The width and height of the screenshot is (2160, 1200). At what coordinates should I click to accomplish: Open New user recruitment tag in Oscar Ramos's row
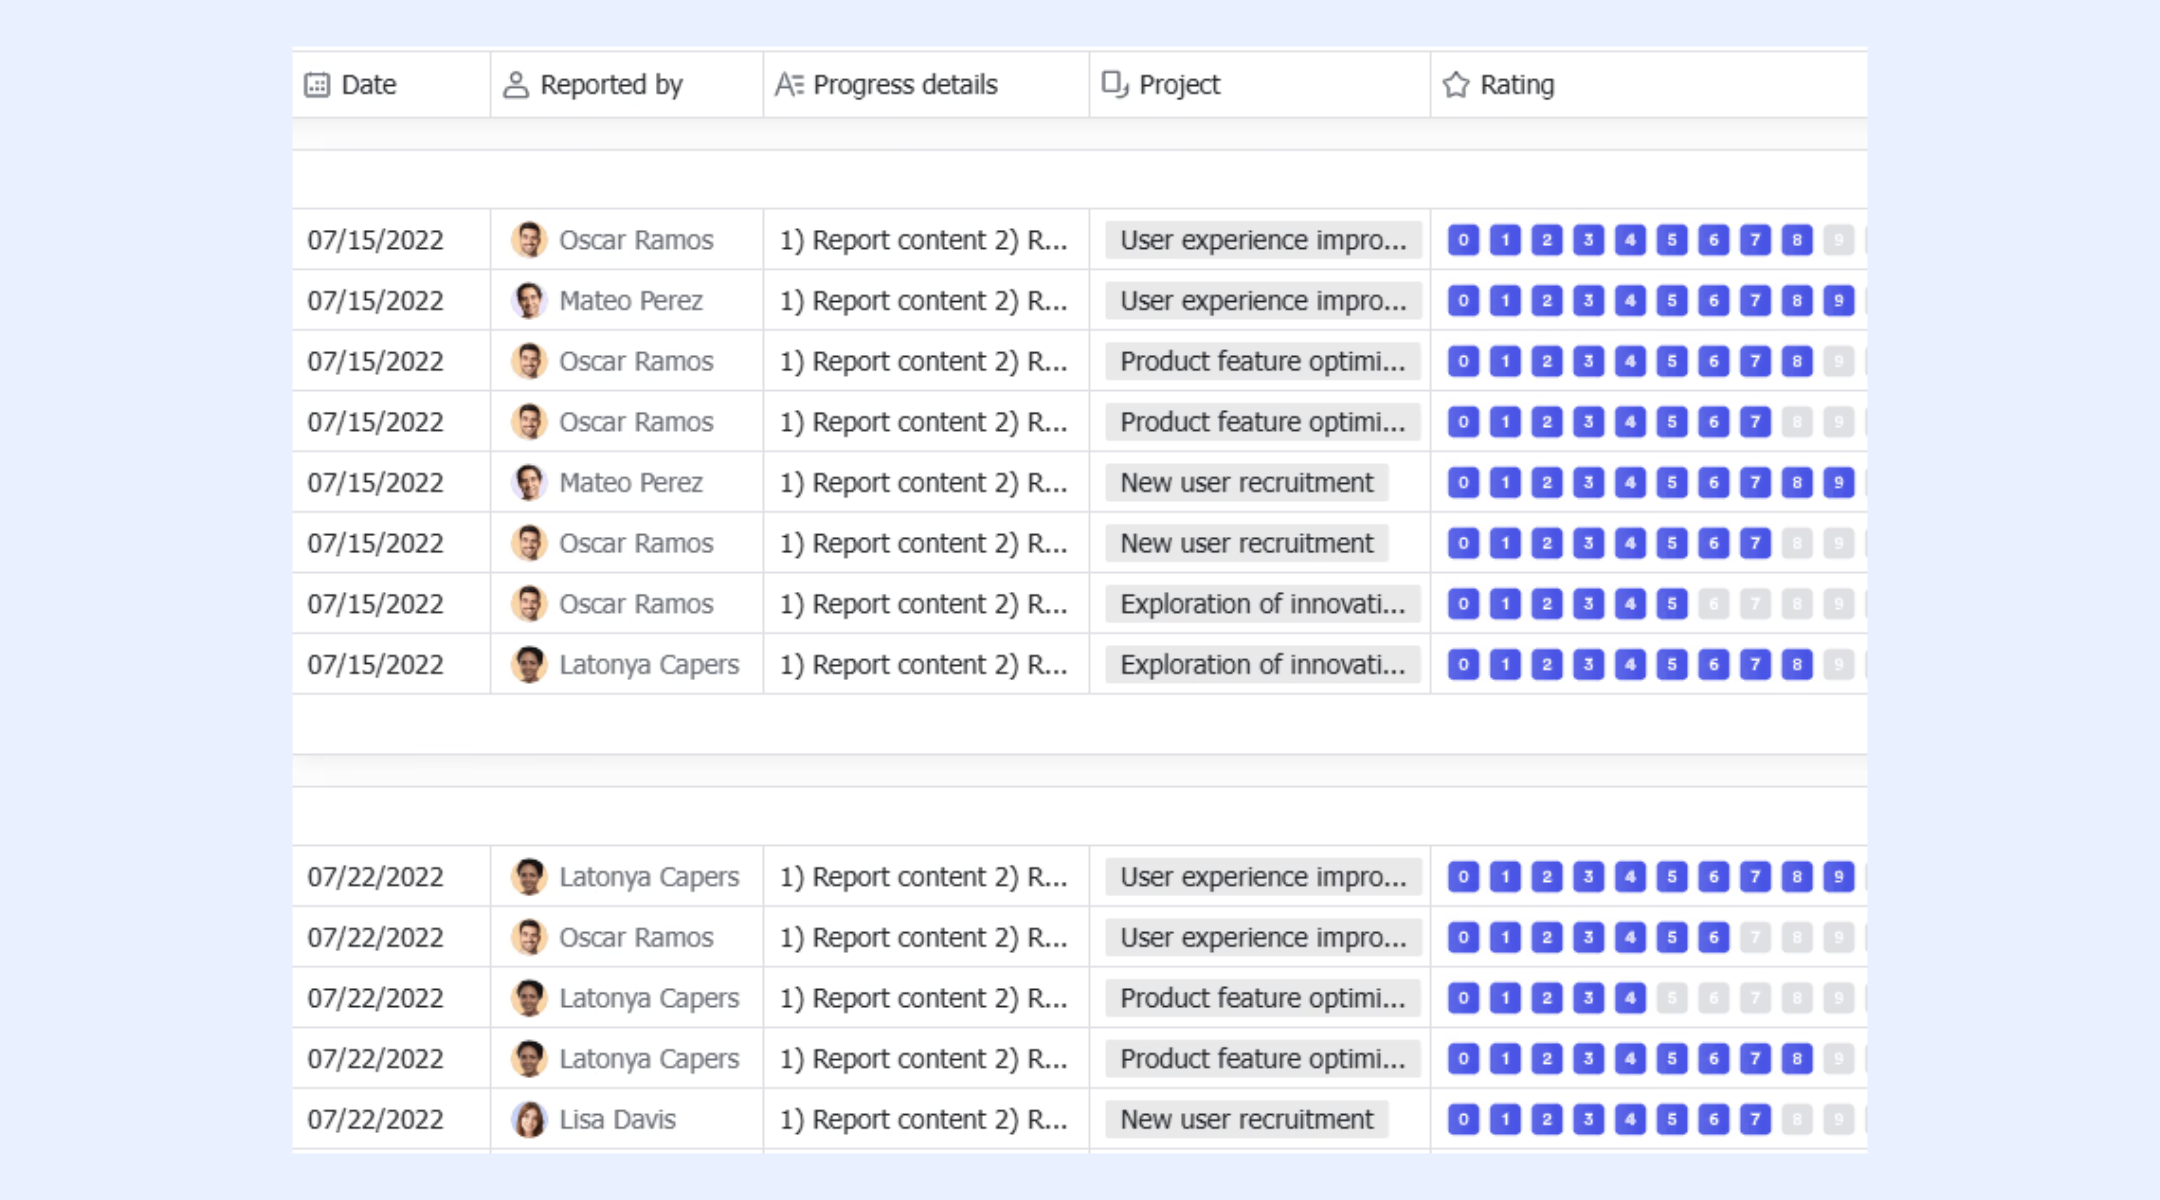pos(1247,543)
